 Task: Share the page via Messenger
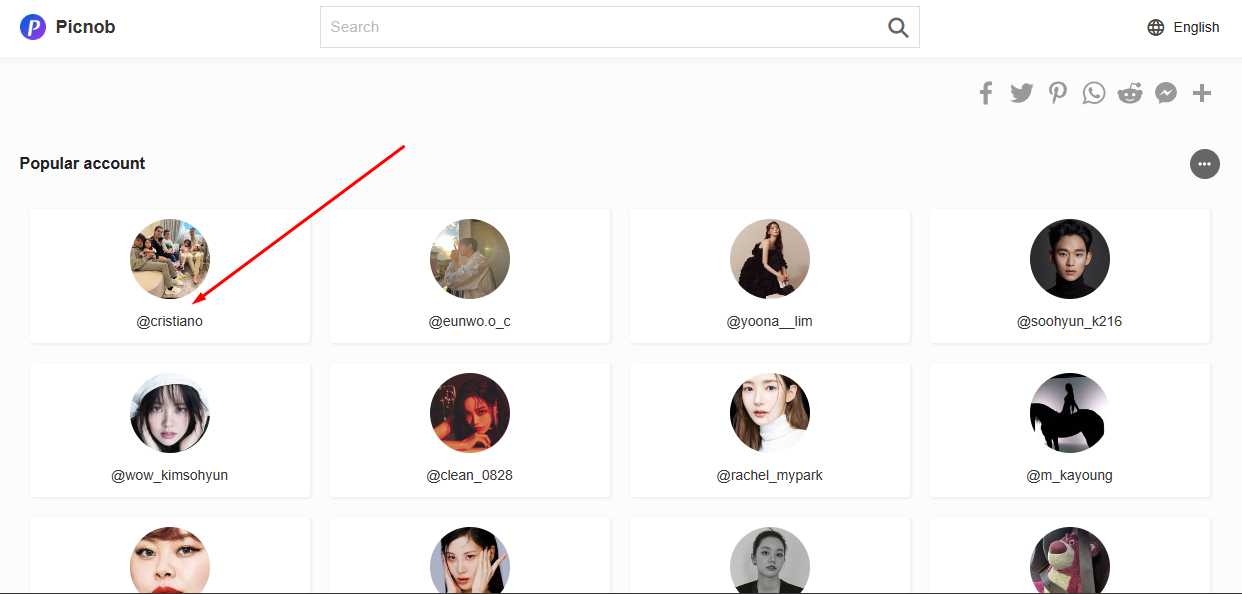1166,93
